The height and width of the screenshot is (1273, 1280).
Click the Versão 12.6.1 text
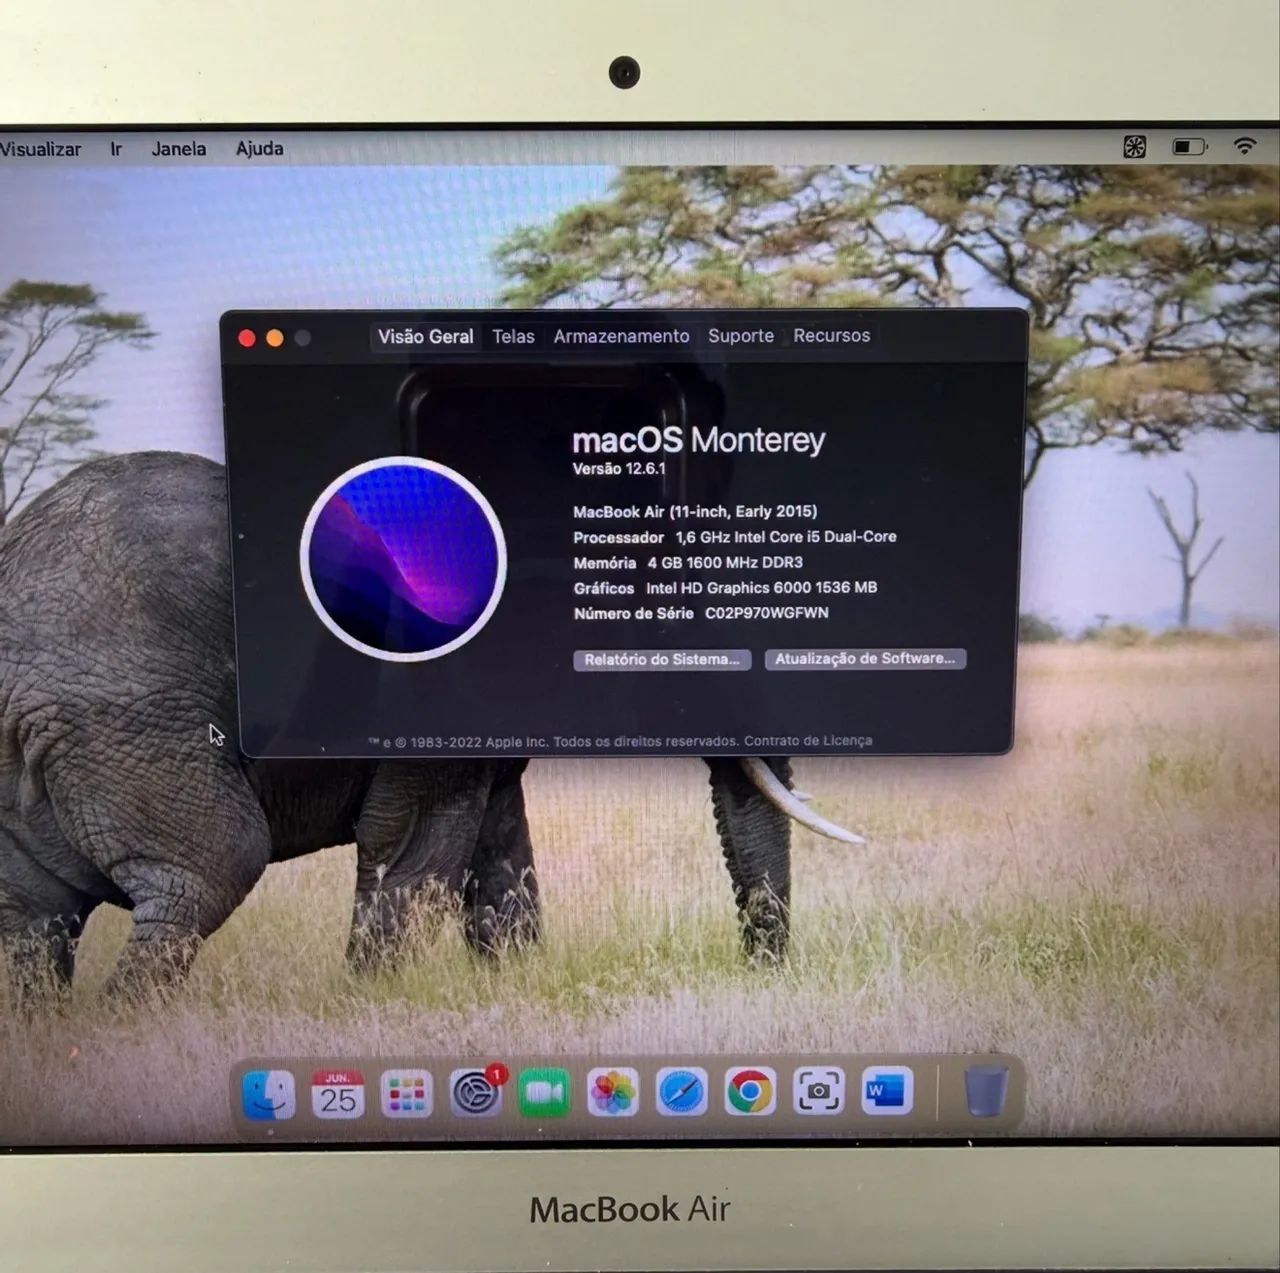pyautogui.click(x=619, y=468)
